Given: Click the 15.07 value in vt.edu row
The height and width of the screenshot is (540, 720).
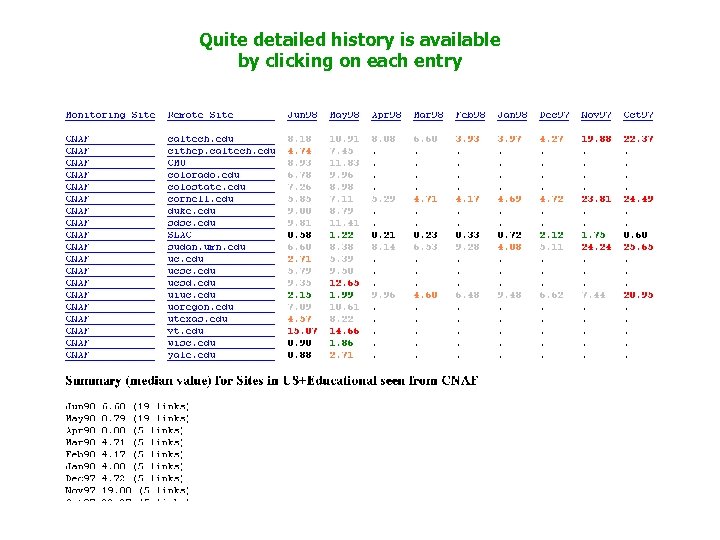Looking at the screenshot, I should [x=302, y=331].
